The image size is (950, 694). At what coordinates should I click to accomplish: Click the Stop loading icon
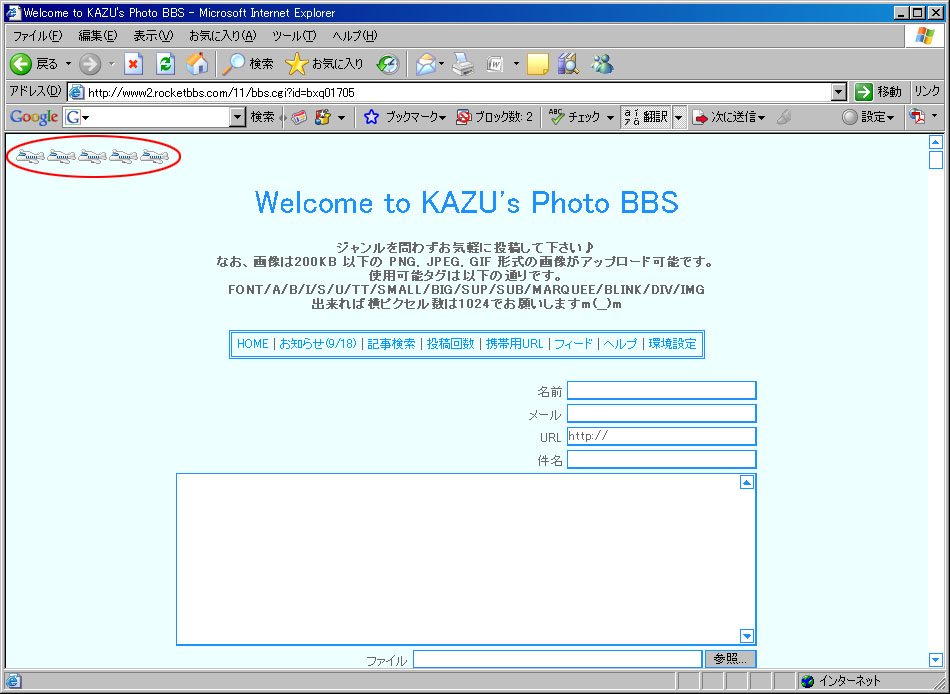tap(133, 64)
